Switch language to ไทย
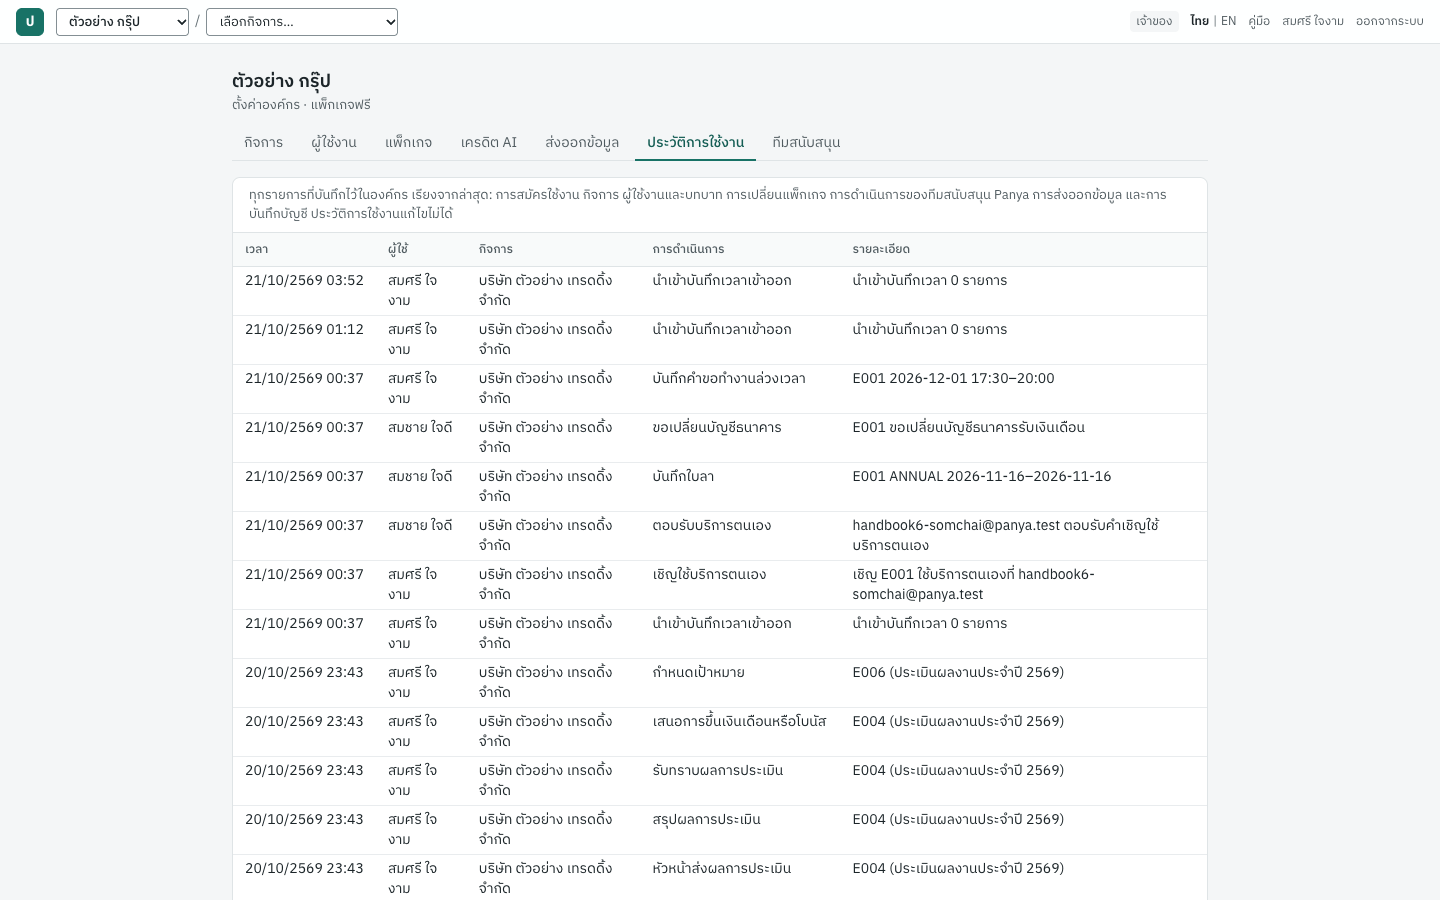 [x=1199, y=21]
